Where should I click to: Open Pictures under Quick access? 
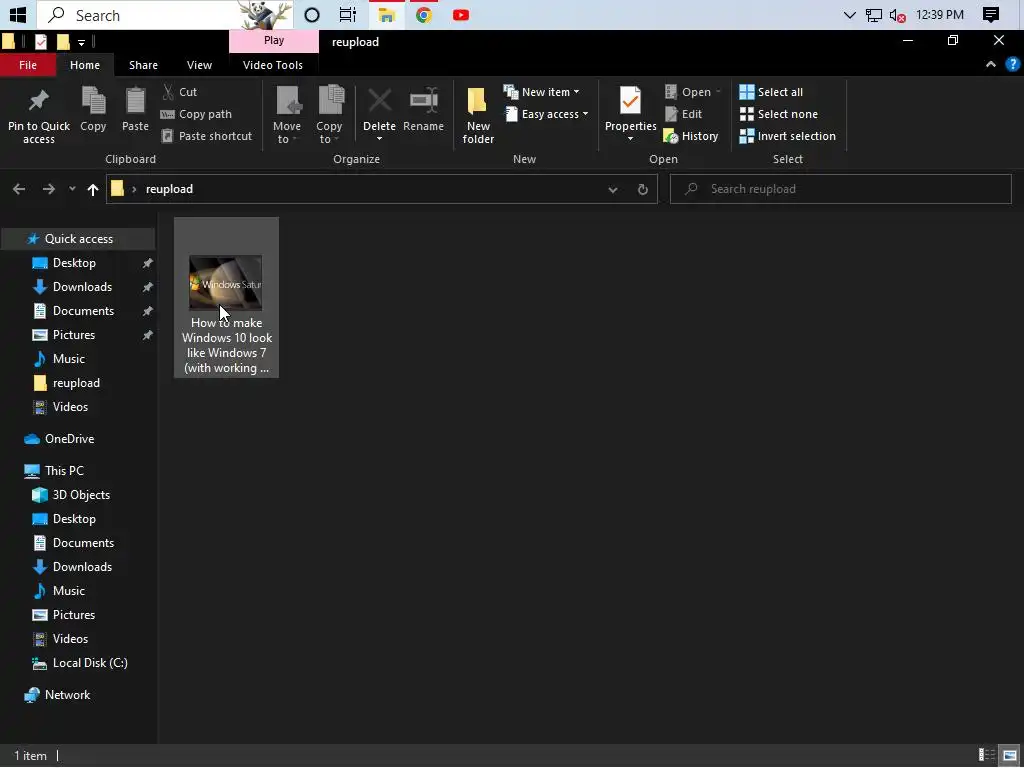(x=74, y=335)
